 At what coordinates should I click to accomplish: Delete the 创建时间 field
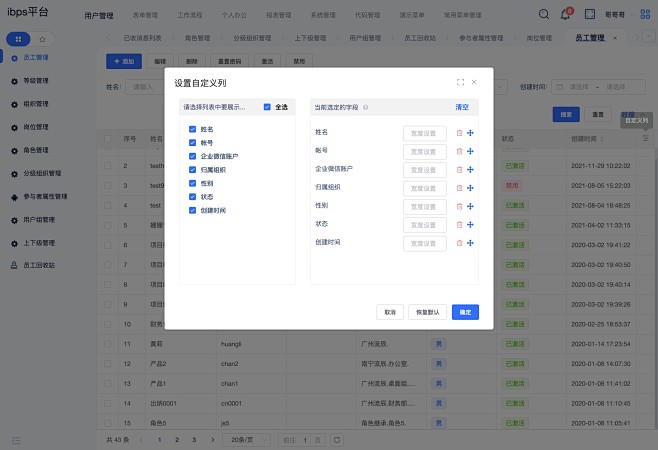coord(460,243)
